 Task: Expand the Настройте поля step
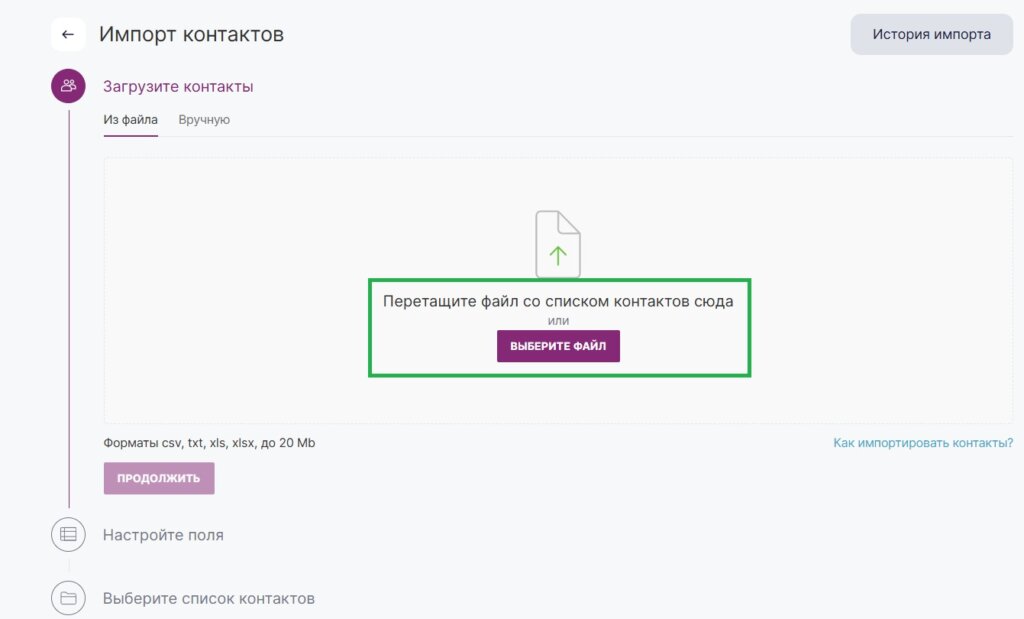pyautogui.click(x=163, y=535)
